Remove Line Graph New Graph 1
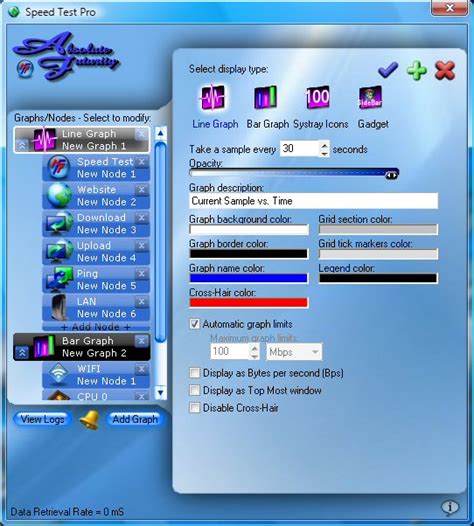474x526 pixels. (142, 134)
